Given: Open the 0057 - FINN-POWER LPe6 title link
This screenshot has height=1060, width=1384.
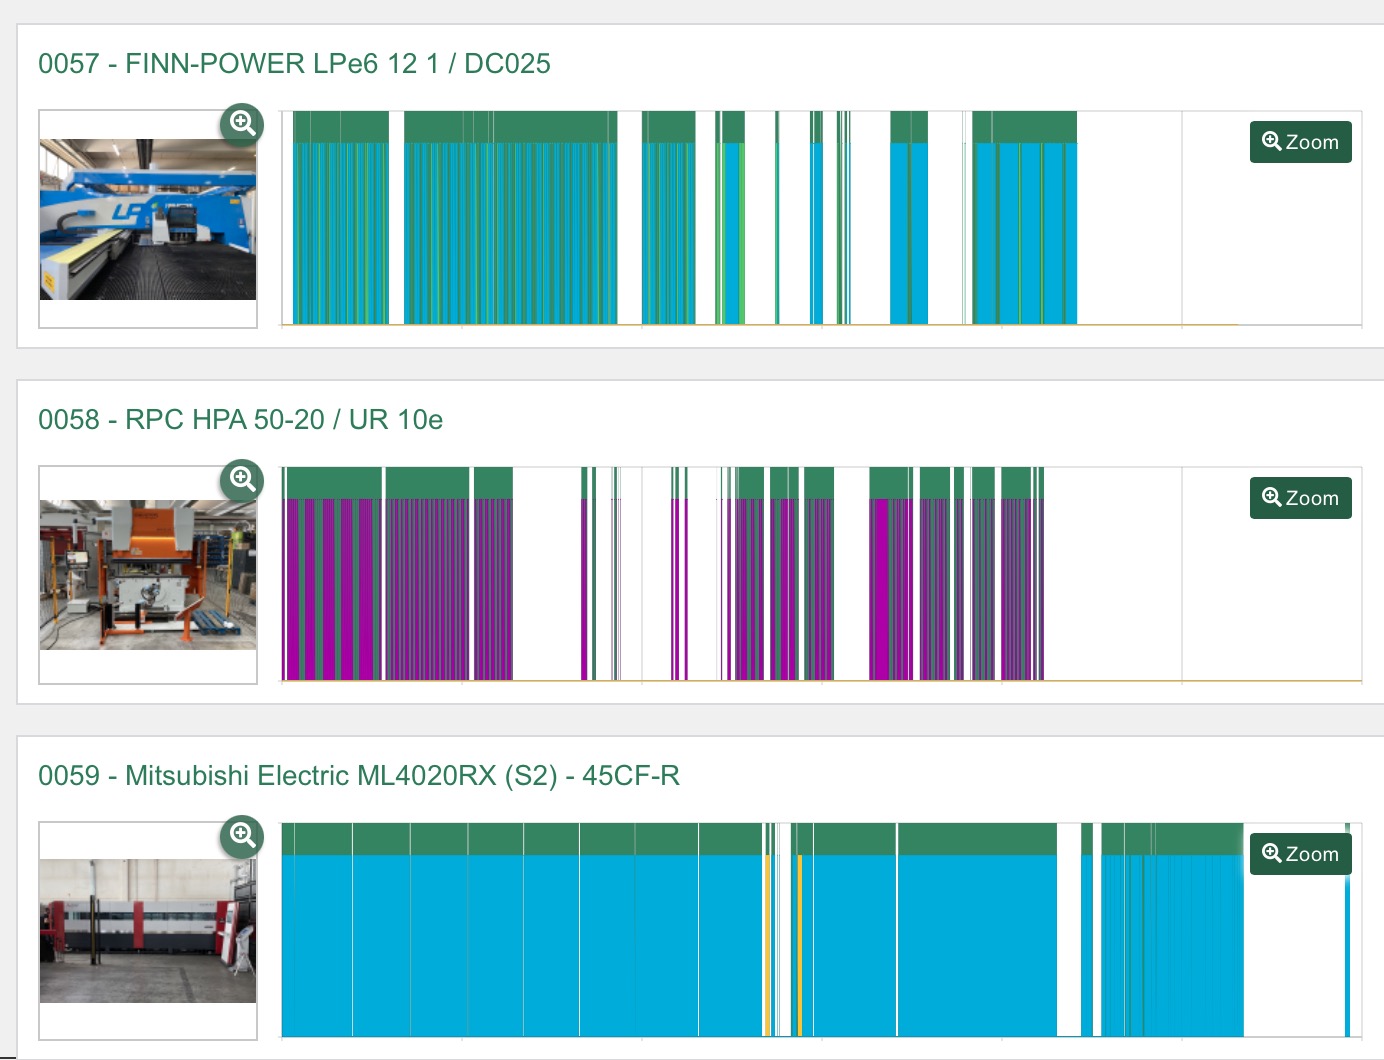Looking at the screenshot, I should pos(294,64).
